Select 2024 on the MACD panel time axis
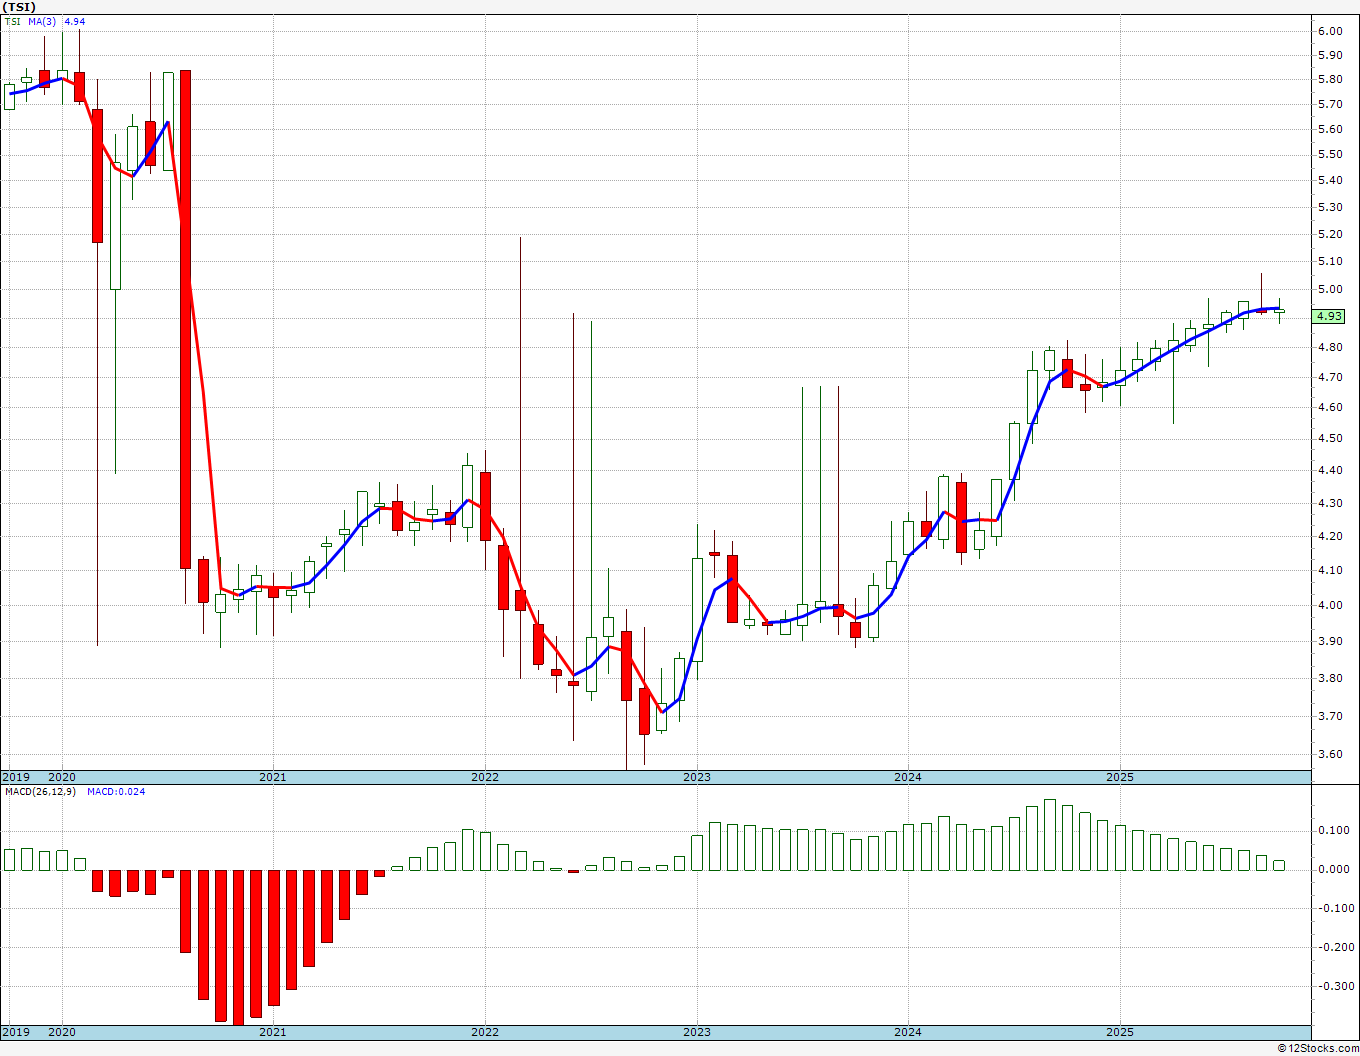 coord(908,1032)
